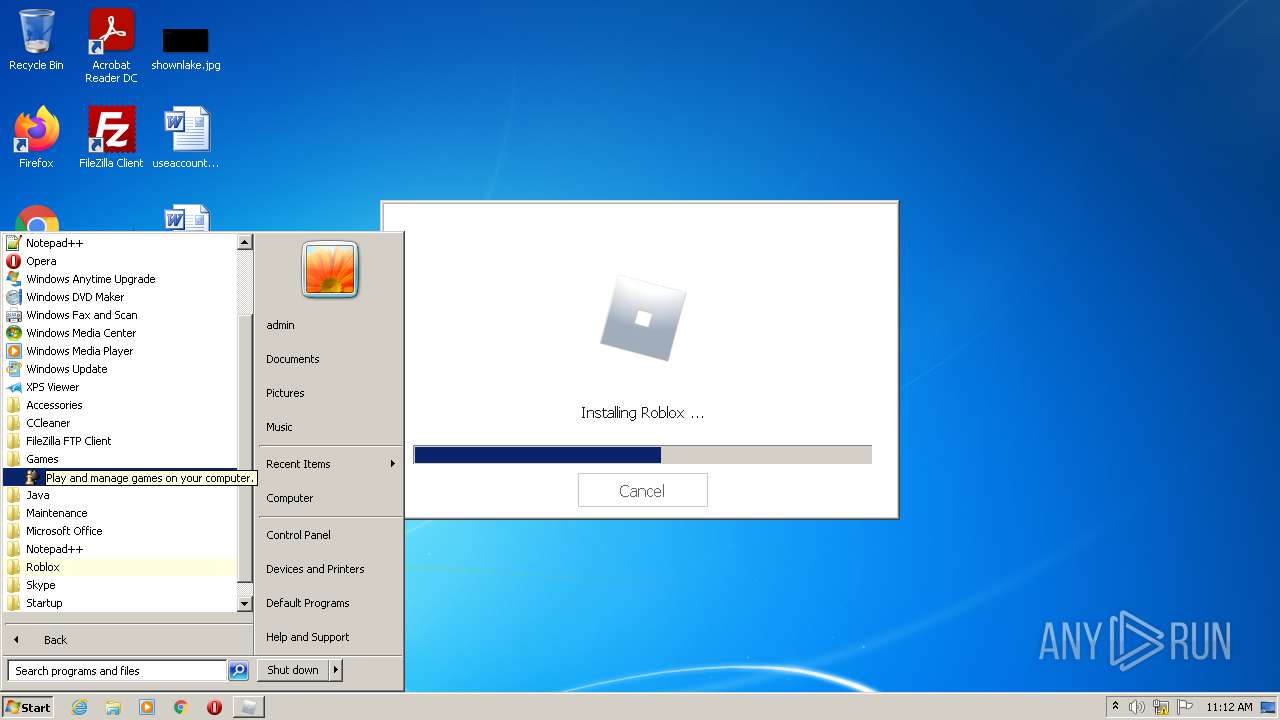This screenshot has height=720, width=1280.
Task: Open the FileZilla Client desktop shortcut
Action: (111, 137)
